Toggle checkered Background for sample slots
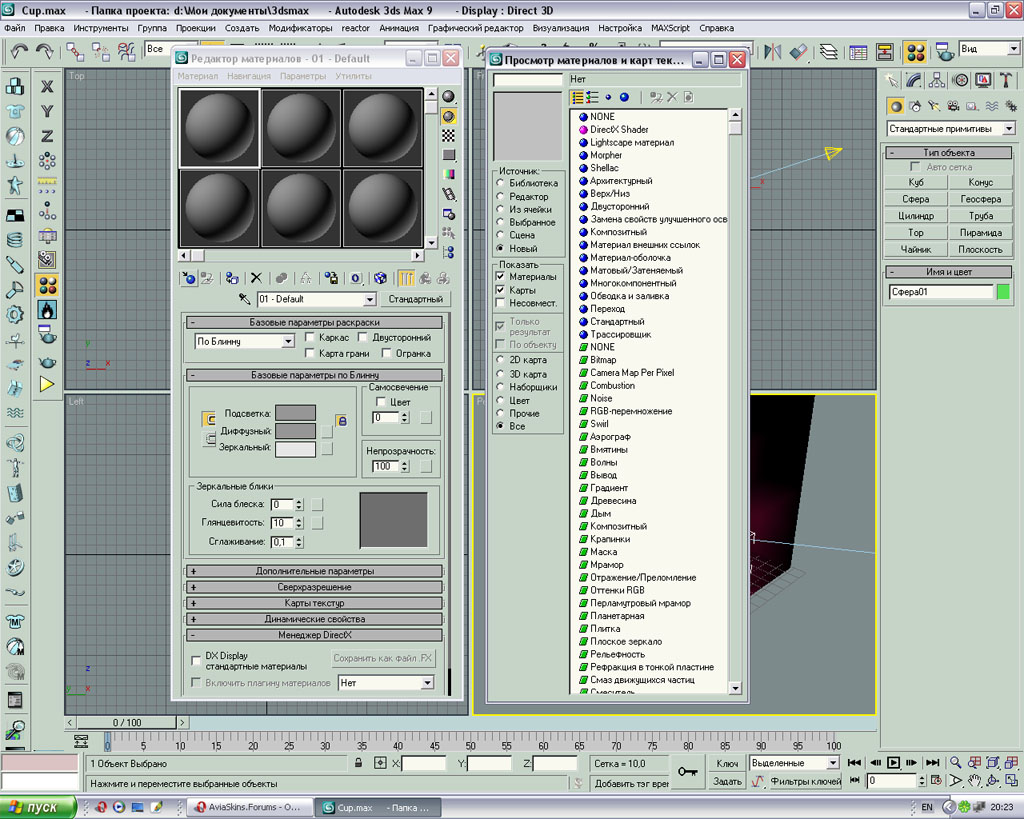Viewport: 1024px width, 819px height. 449,135
